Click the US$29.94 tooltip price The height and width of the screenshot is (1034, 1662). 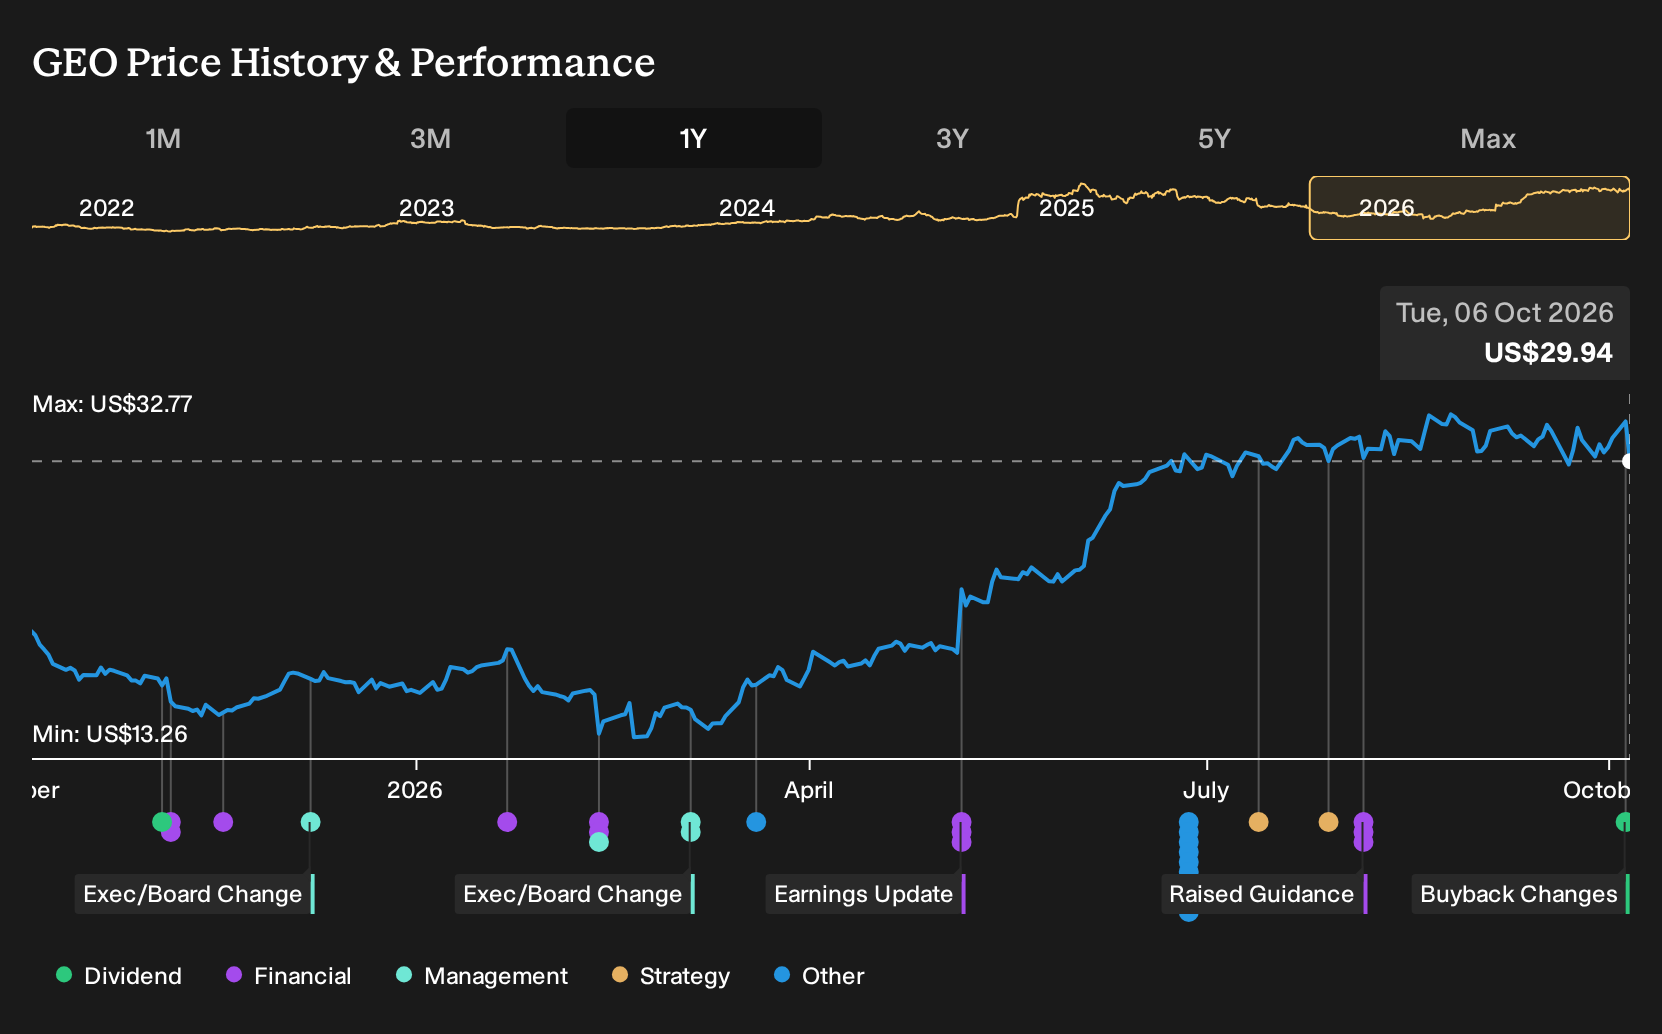1548,353
